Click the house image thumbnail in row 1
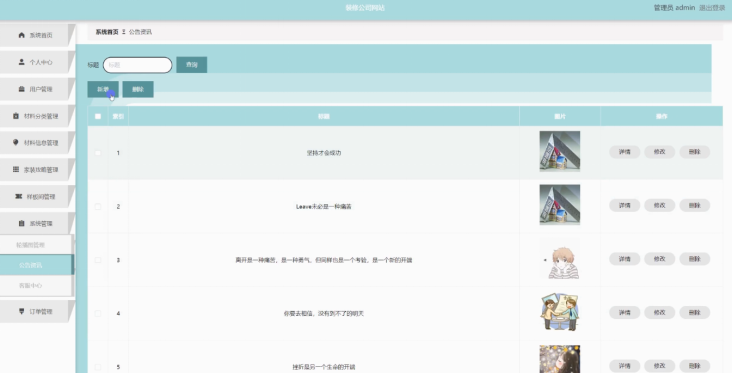This screenshot has width=733, height=374. (x=560, y=151)
